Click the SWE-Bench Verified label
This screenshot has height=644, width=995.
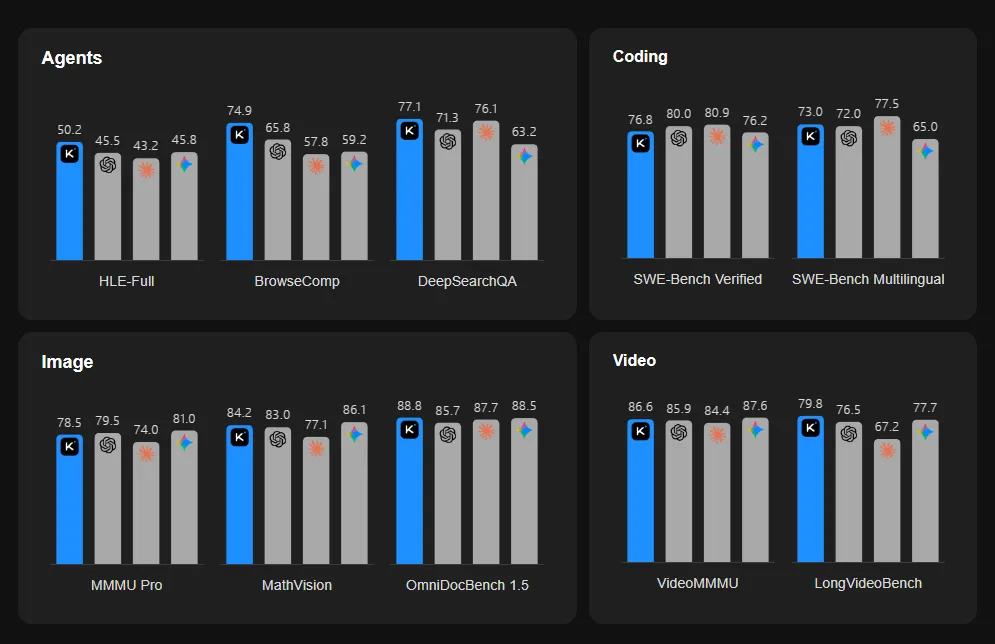tap(697, 279)
